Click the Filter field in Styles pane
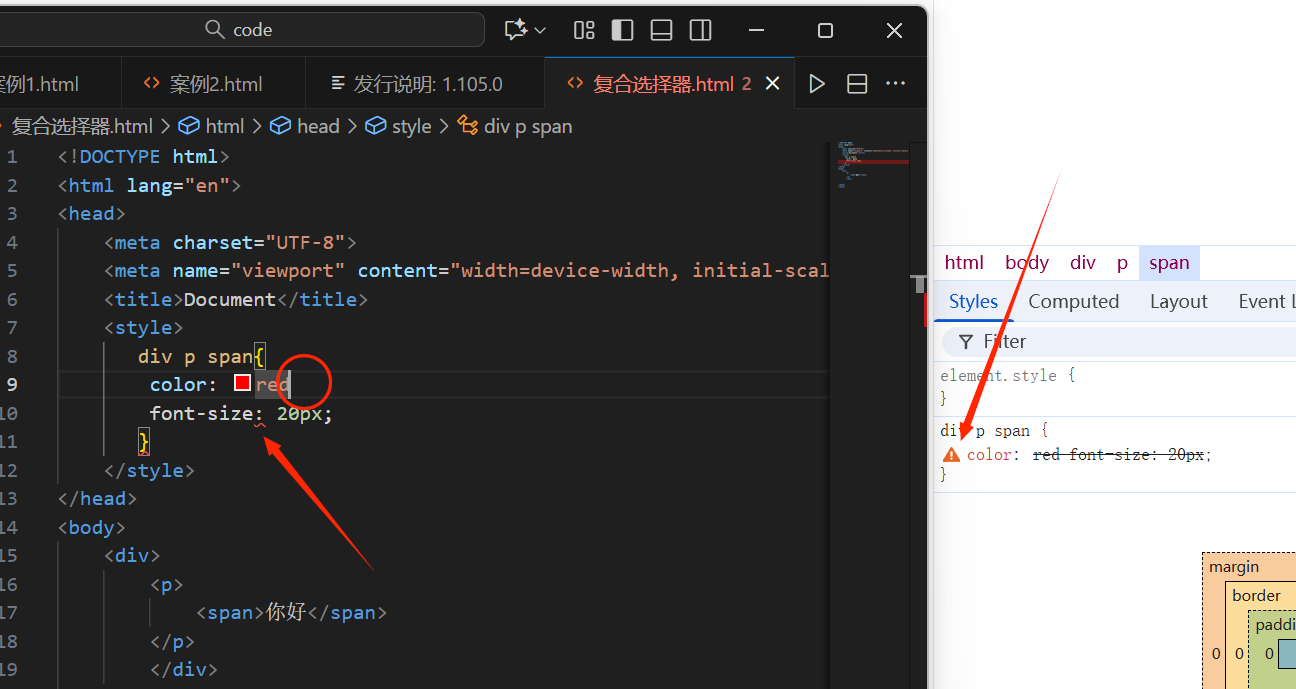This screenshot has height=689, width=1296. [x=1120, y=341]
